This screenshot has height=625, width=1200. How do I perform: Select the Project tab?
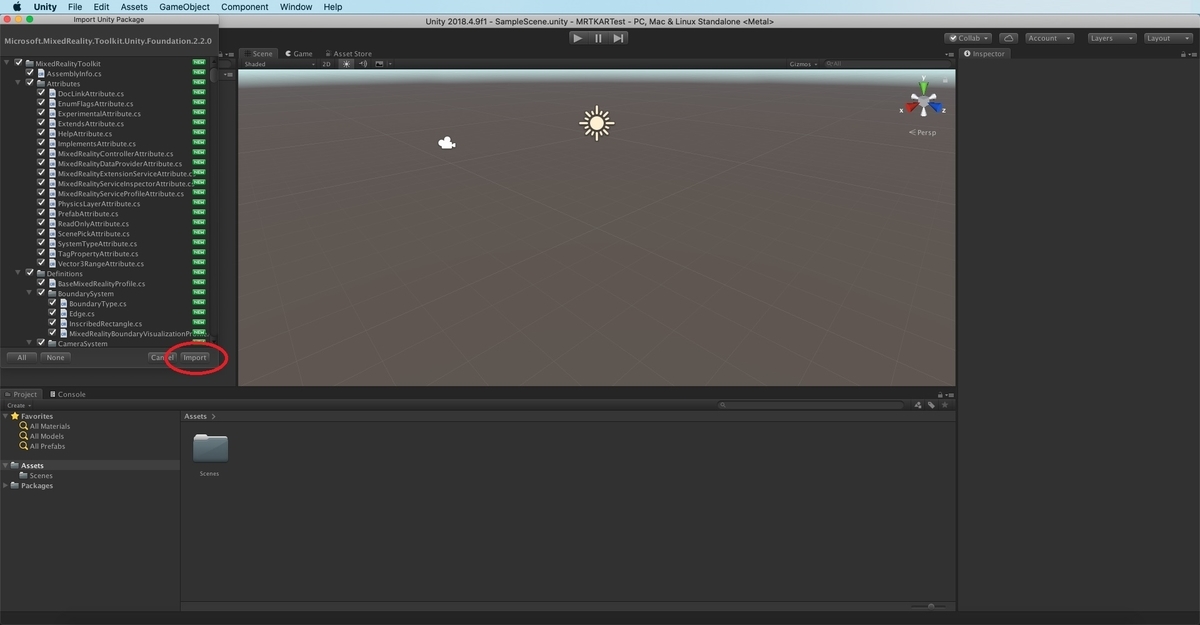pos(22,394)
